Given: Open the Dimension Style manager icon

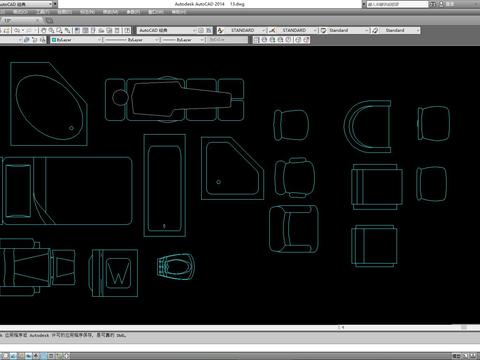Looking at the screenshot, I should [x=272, y=30].
